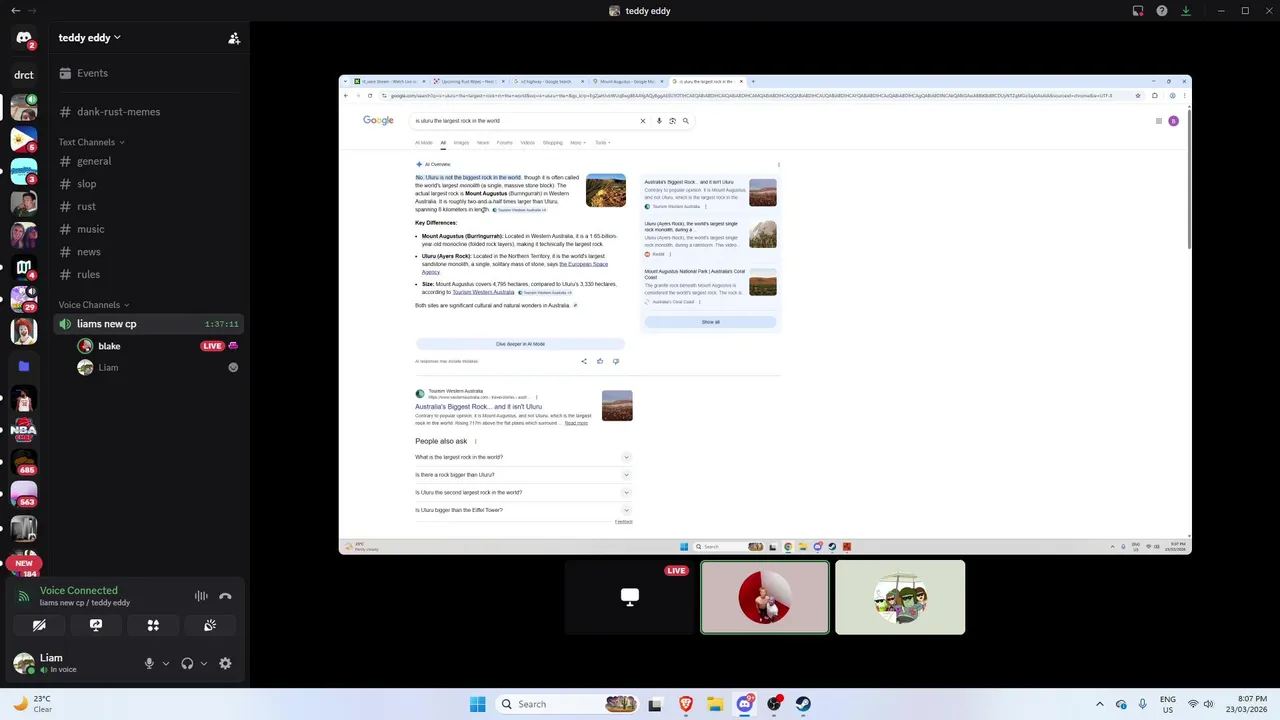Open the rust text channel
Screen dimensions: 1280x720
[x=148, y=206]
